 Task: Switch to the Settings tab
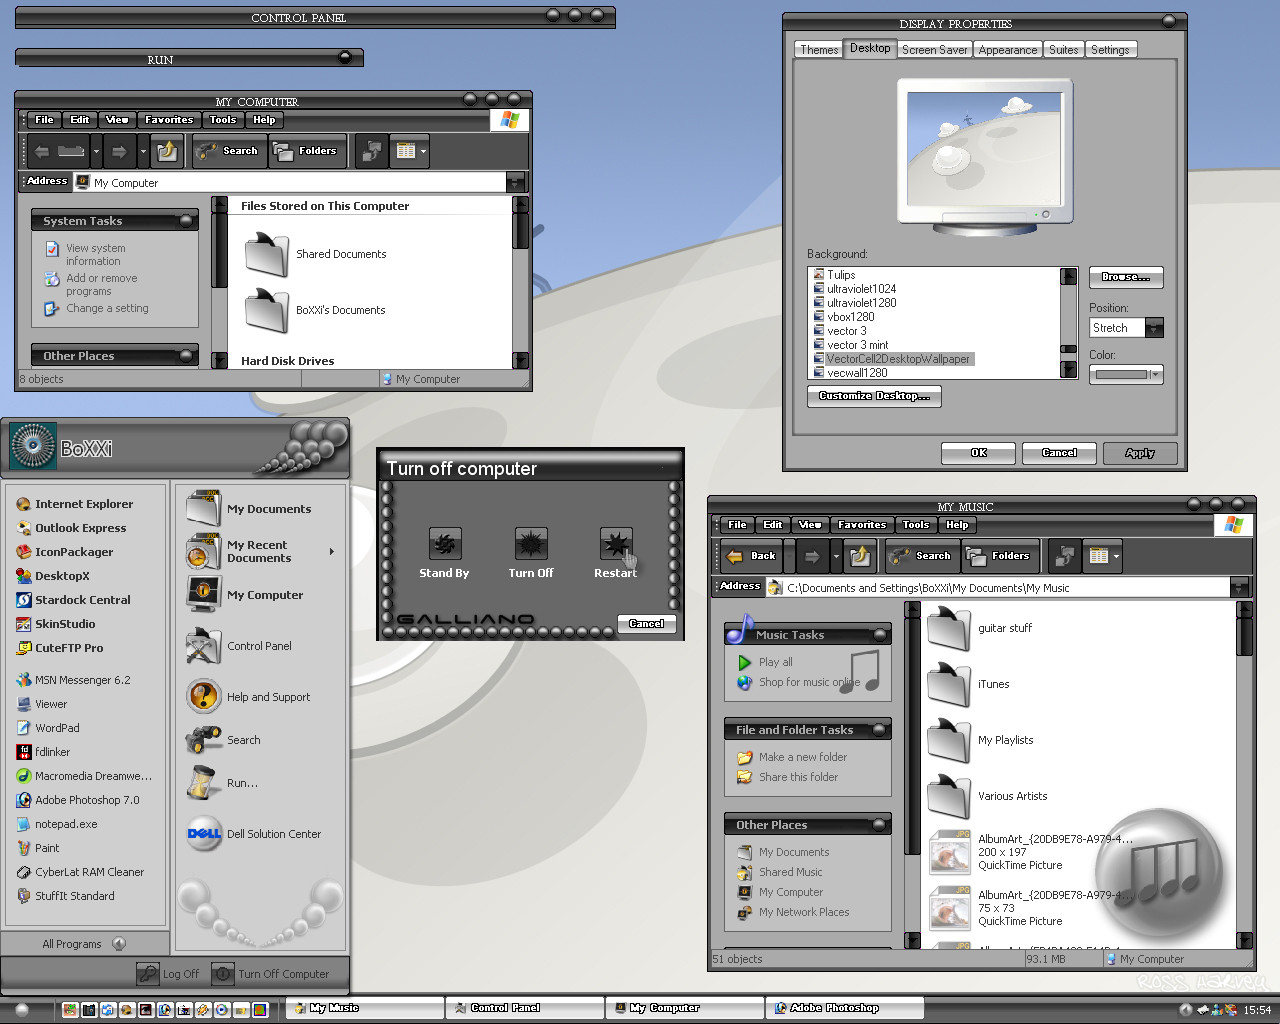click(x=1110, y=50)
